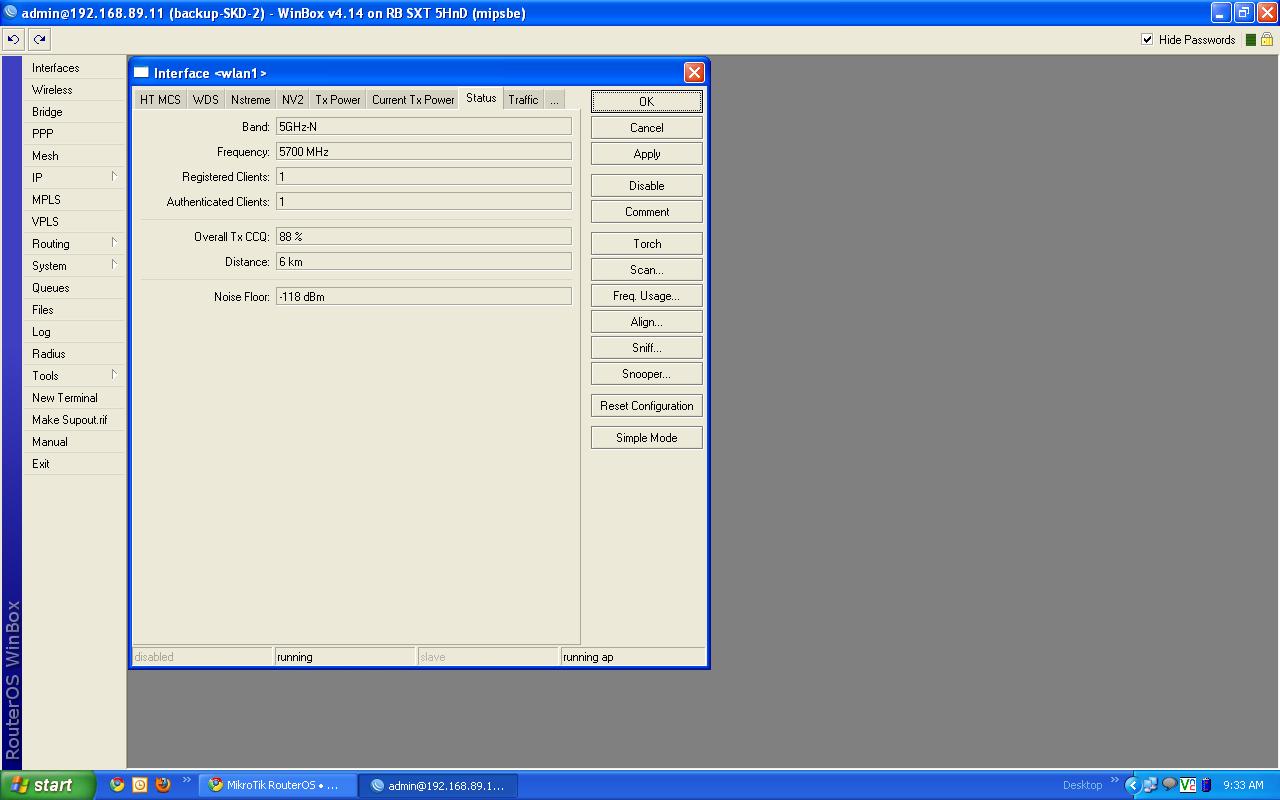Click the Comment button
Viewport: 1280px width, 800px height.
click(x=647, y=212)
